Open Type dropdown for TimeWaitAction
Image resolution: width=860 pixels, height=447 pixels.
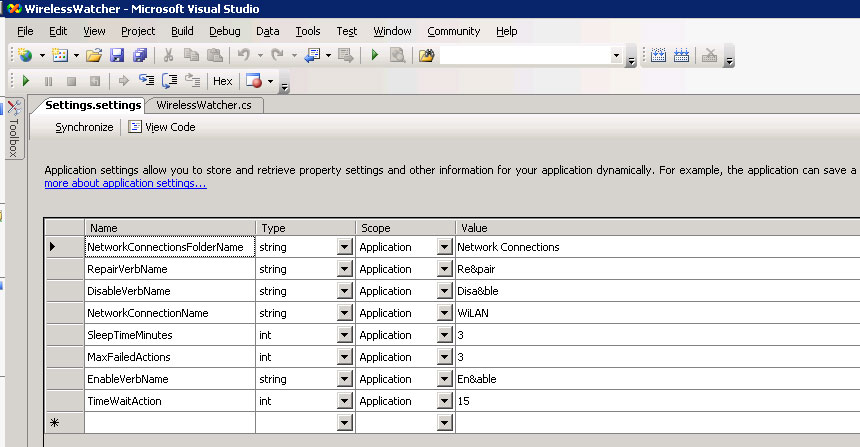344,401
